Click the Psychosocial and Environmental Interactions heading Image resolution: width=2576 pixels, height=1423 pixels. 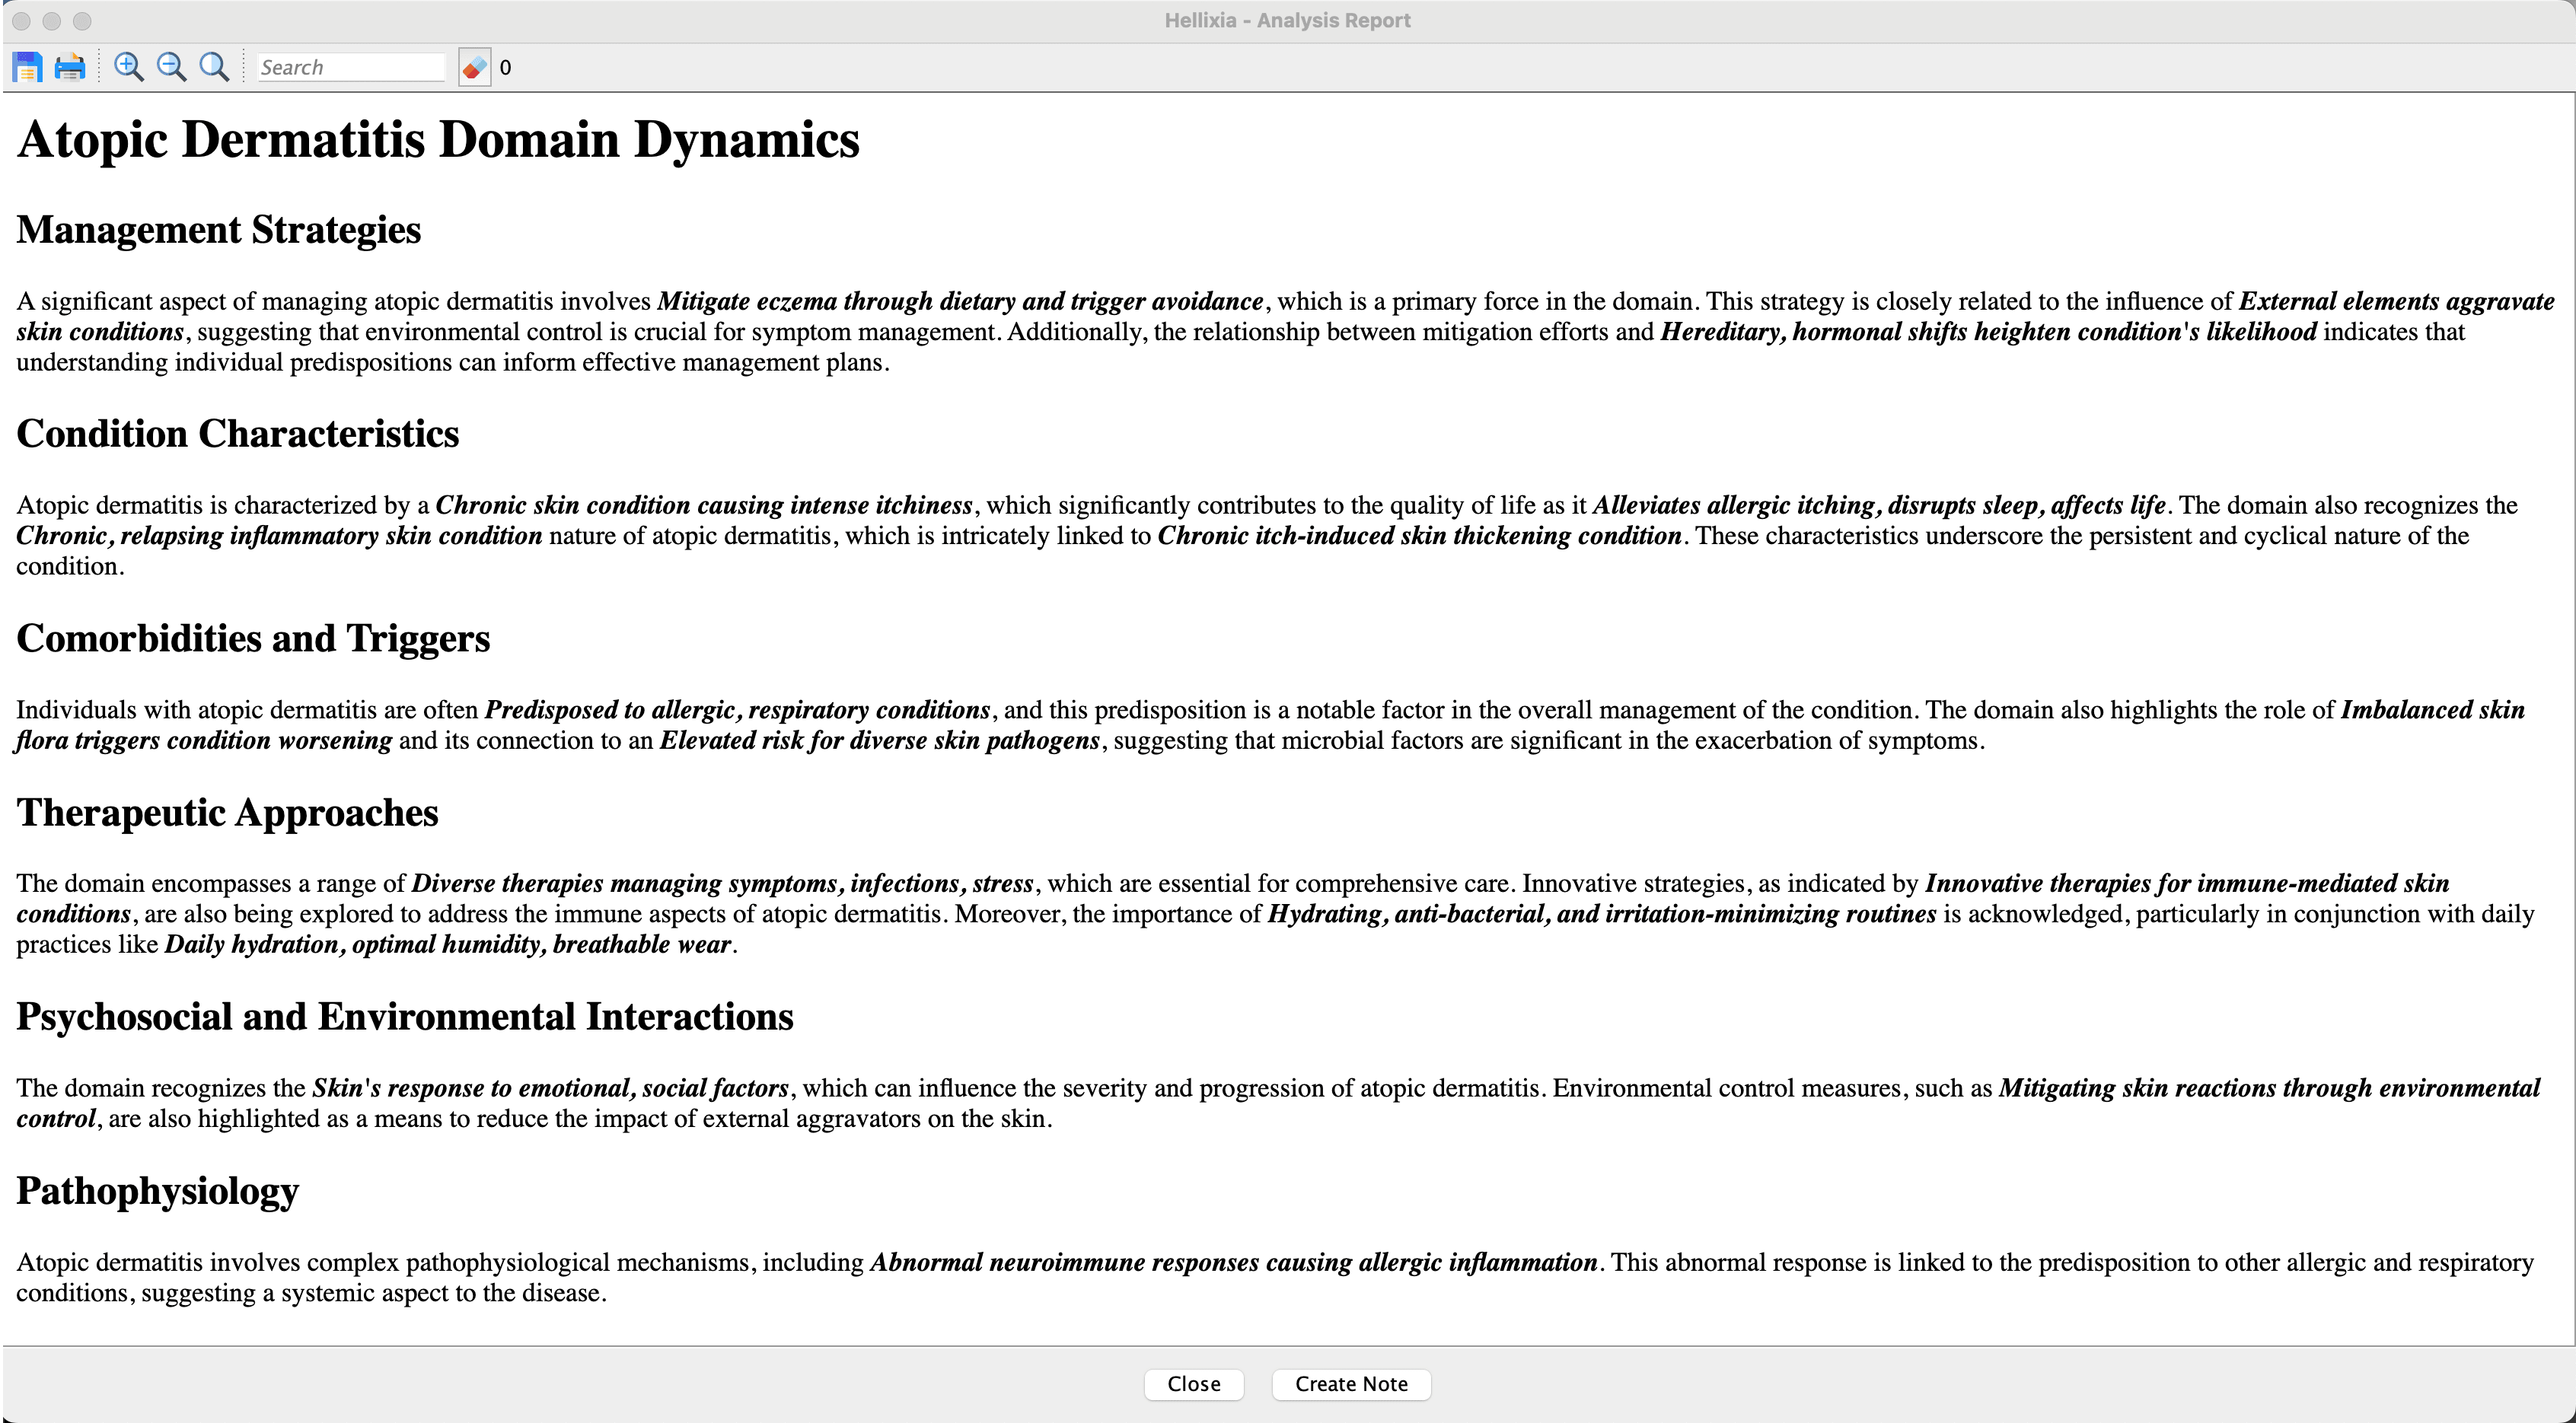click(404, 1016)
